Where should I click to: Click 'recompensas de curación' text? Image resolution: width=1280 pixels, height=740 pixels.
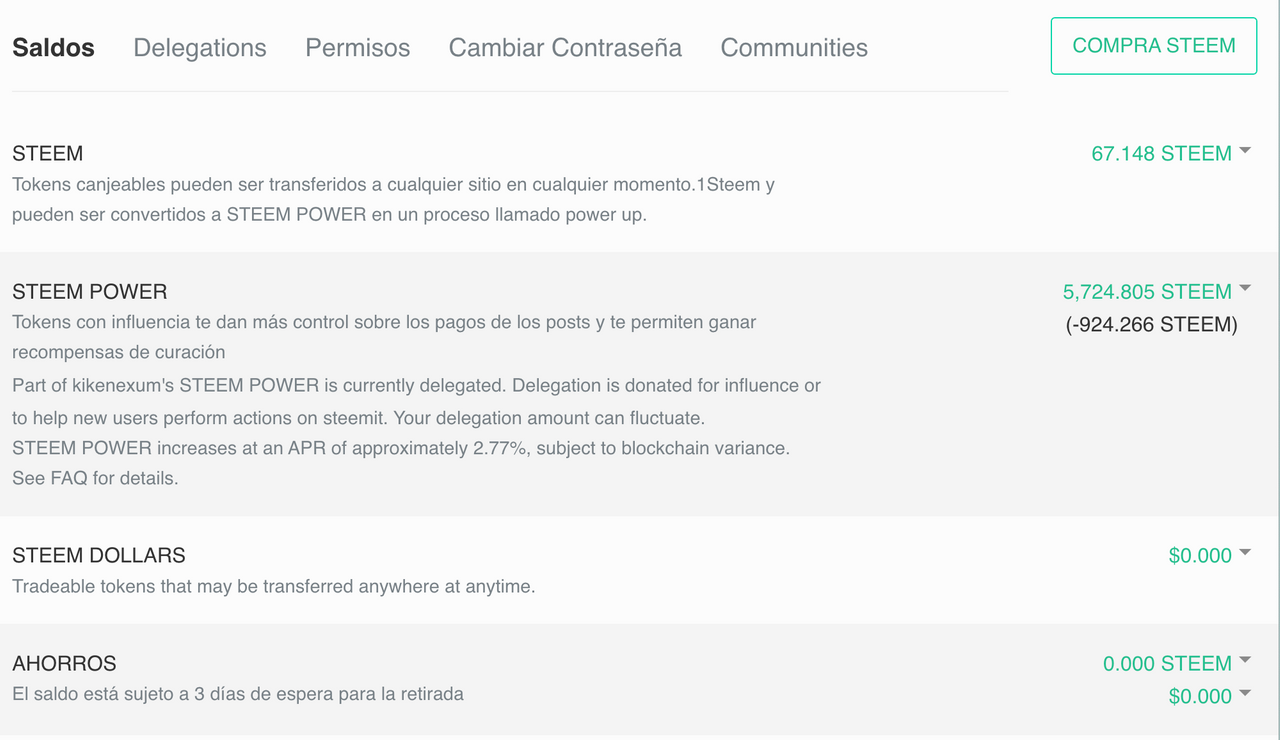[x=118, y=352]
